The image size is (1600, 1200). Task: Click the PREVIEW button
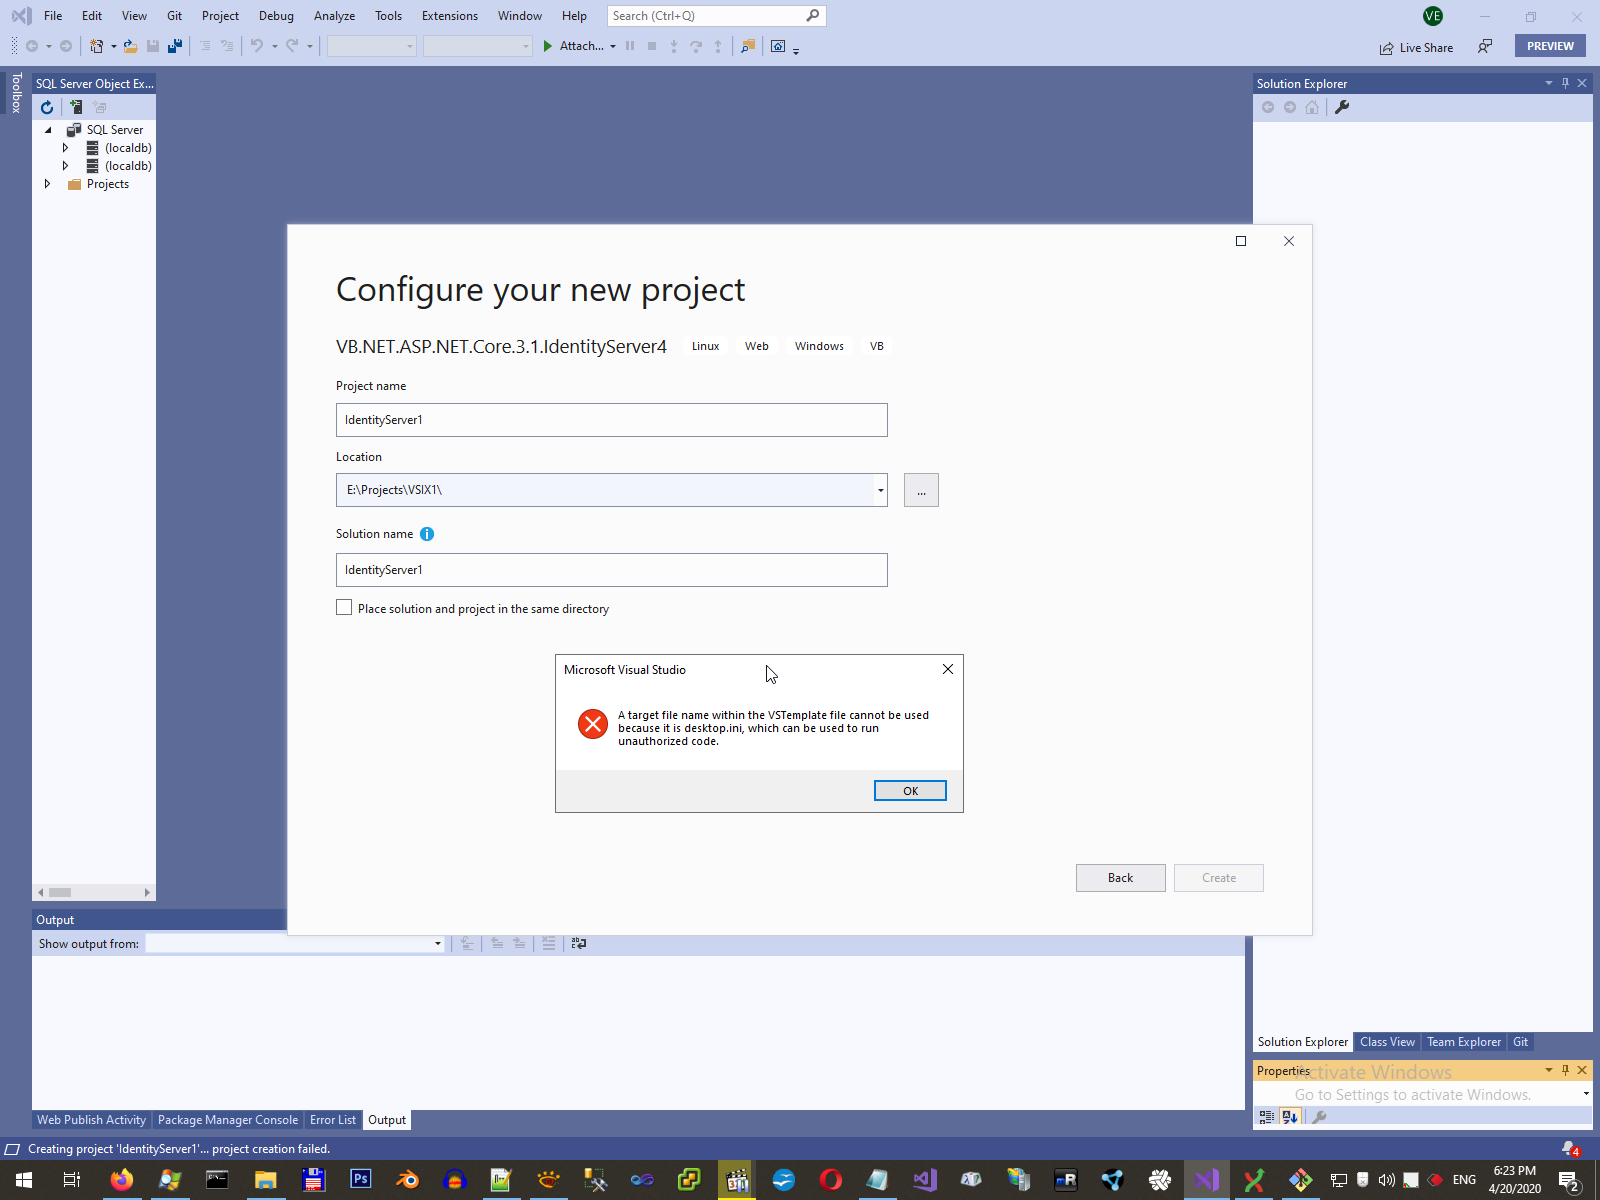(1550, 46)
